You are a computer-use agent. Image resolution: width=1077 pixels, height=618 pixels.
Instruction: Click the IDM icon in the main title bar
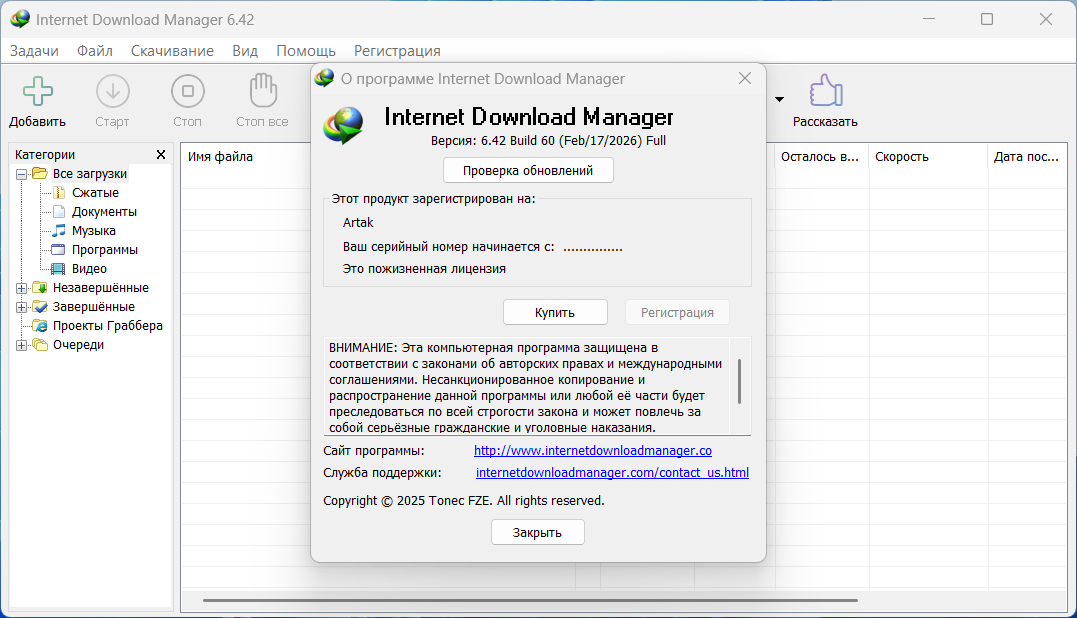click(x=20, y=19)
